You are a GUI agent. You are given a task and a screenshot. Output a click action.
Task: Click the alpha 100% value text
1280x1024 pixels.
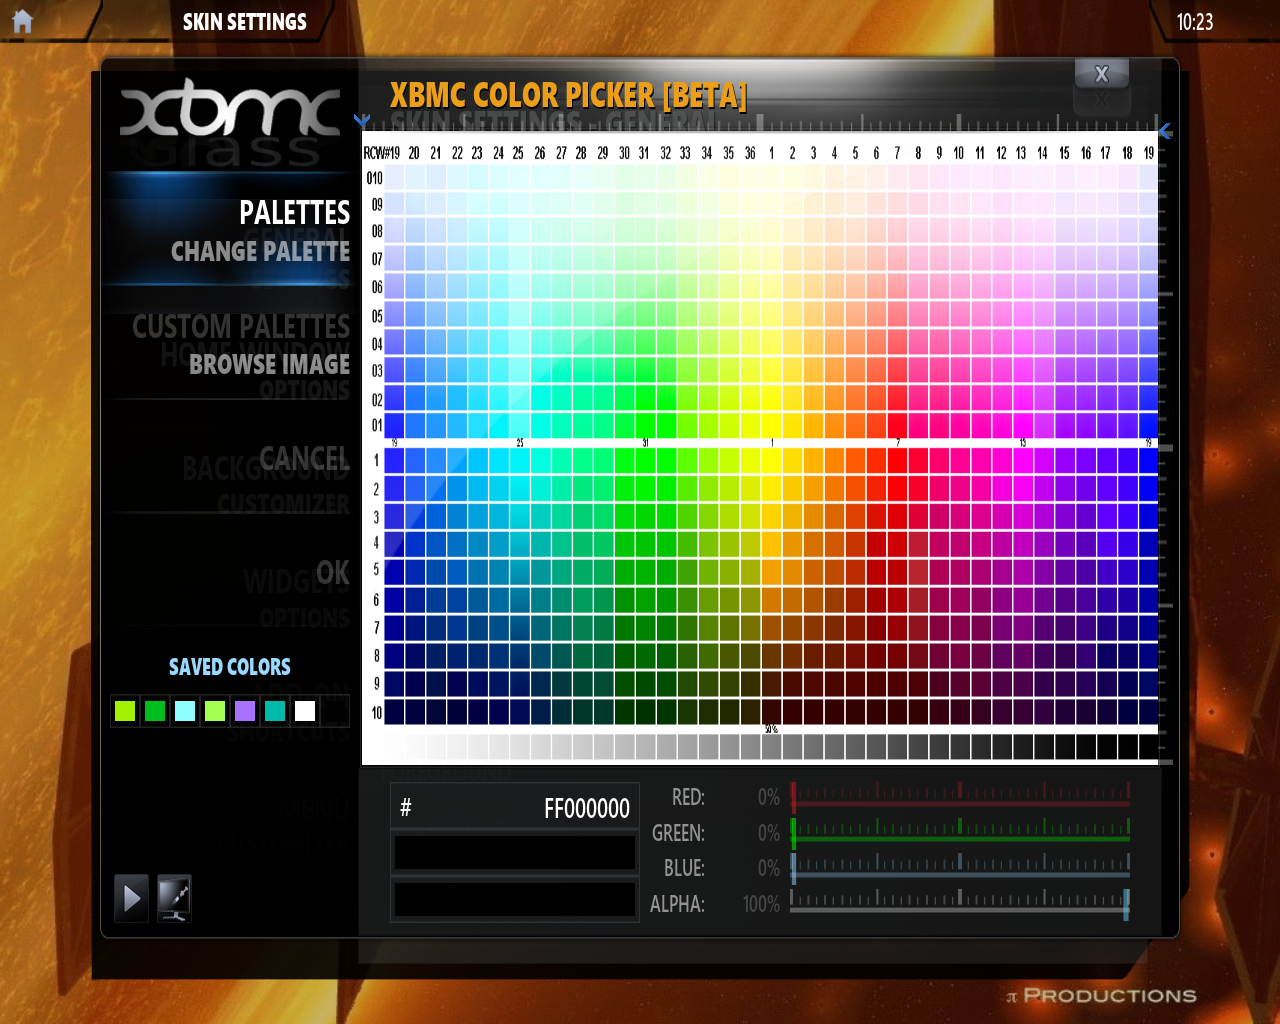(760, 904)
